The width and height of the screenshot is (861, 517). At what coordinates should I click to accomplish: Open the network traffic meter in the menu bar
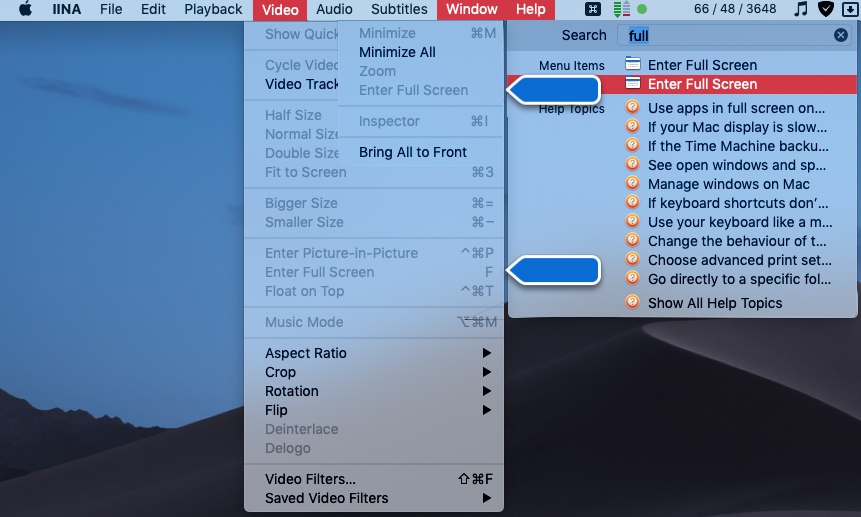(622, 9)
